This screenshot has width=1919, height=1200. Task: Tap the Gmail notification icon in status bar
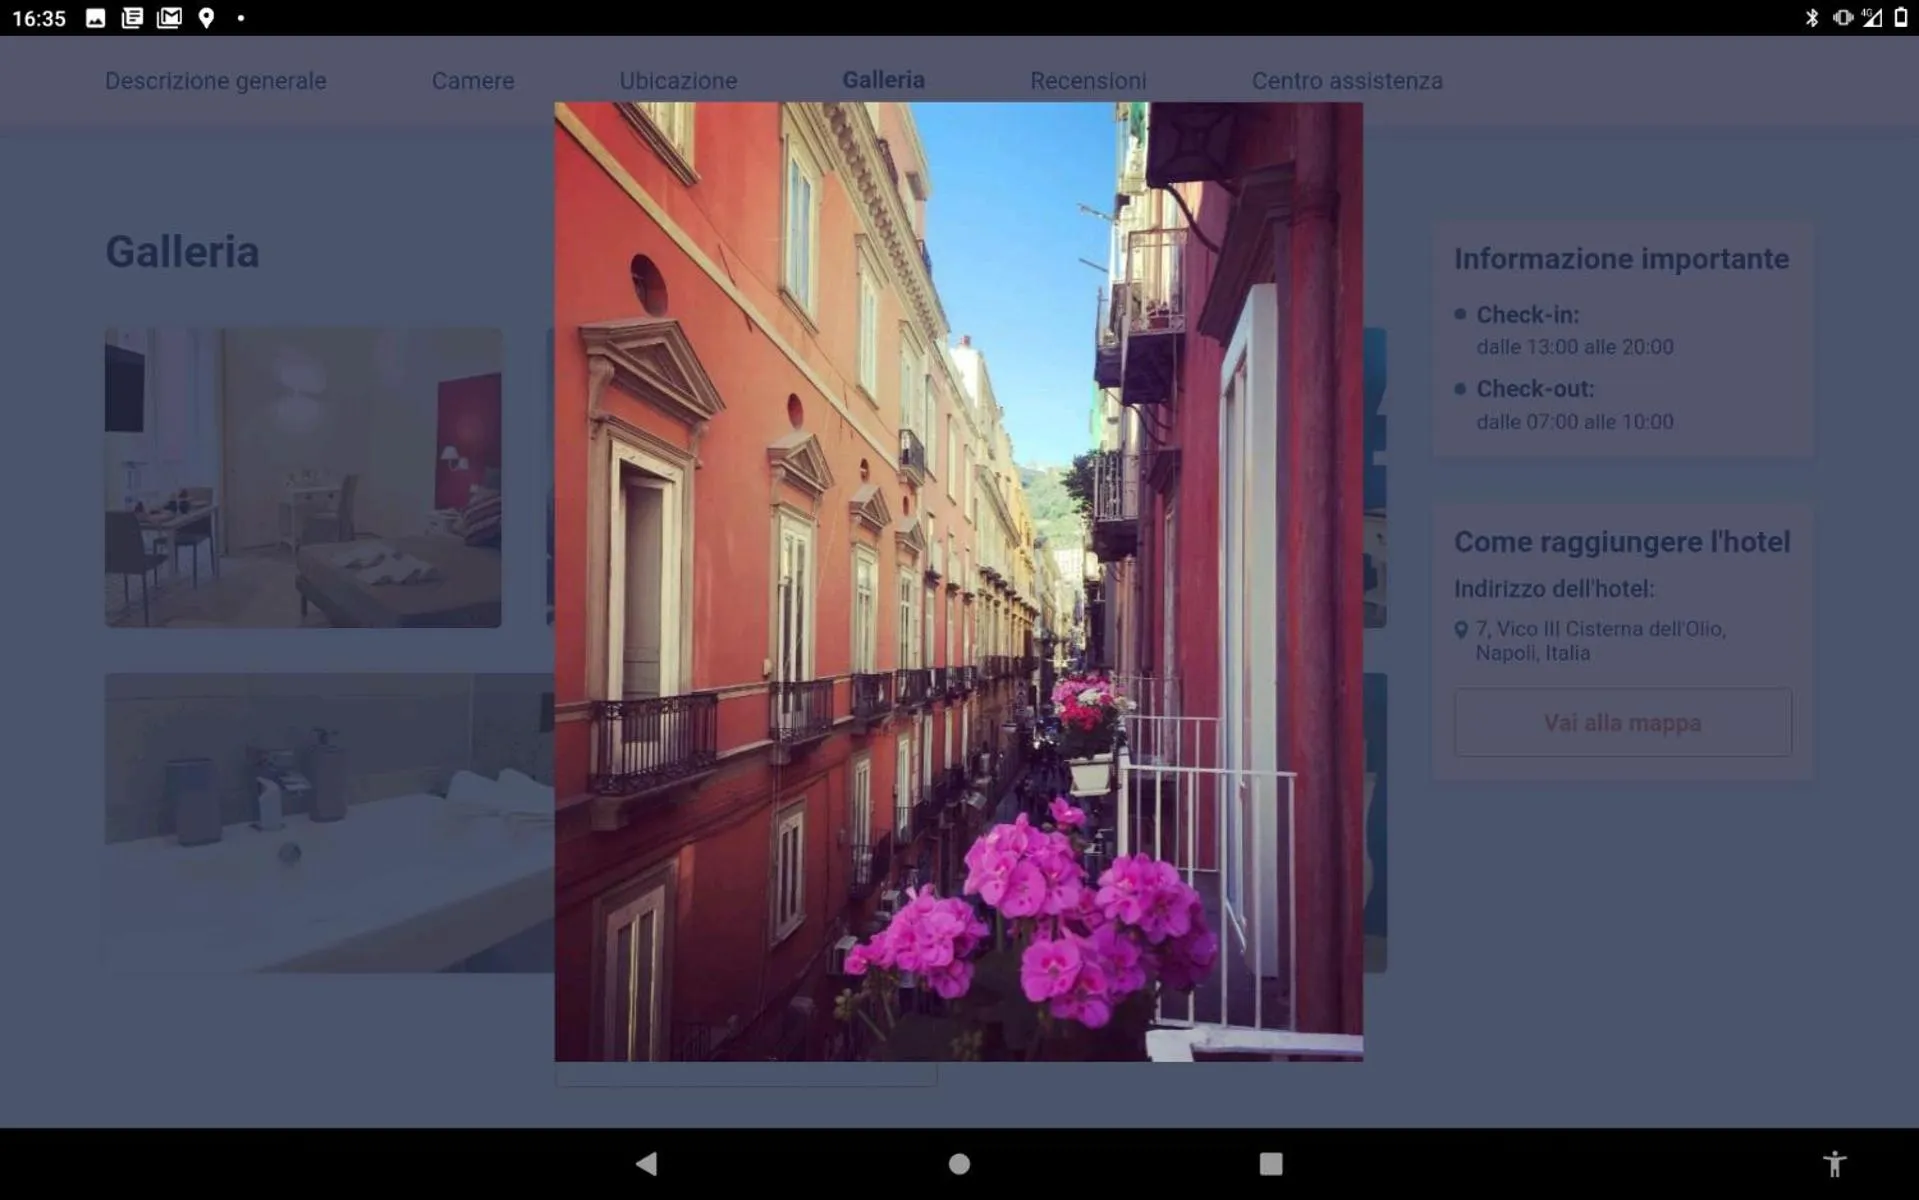tap(169, 18)
